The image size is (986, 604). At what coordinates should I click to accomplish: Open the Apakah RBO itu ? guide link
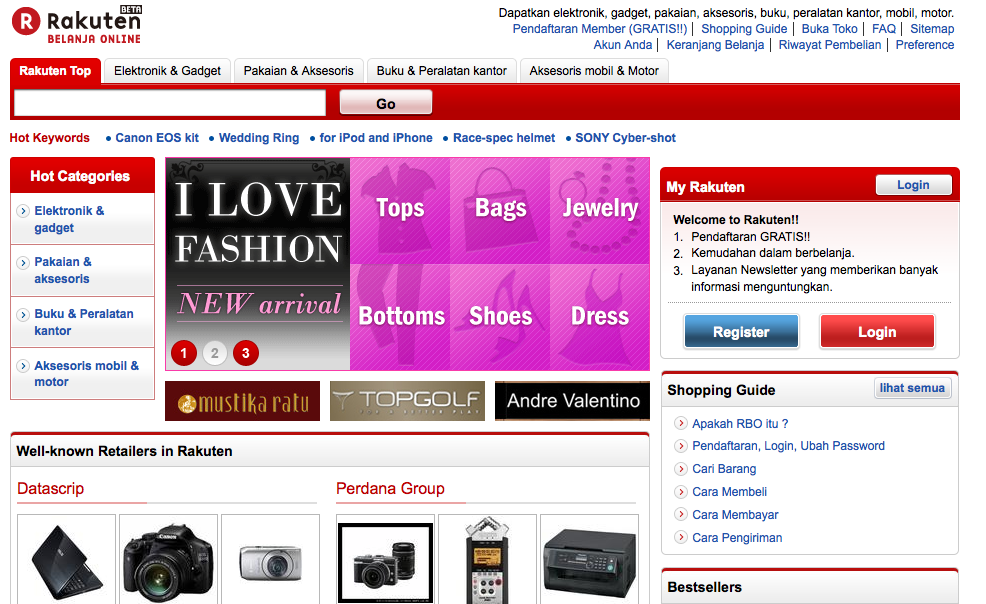point(740,424)
